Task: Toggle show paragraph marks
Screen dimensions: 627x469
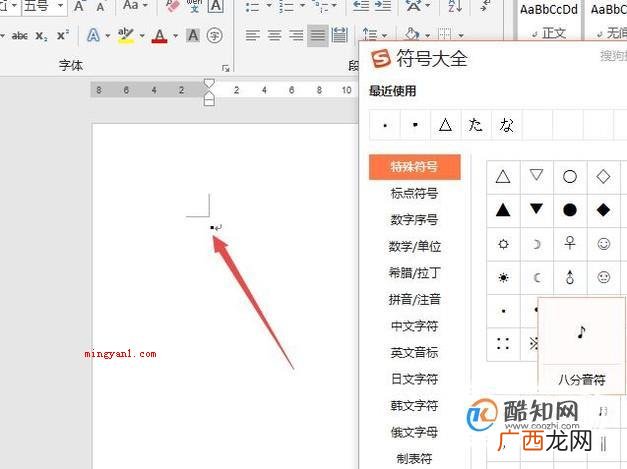Action: coord(485,6)
